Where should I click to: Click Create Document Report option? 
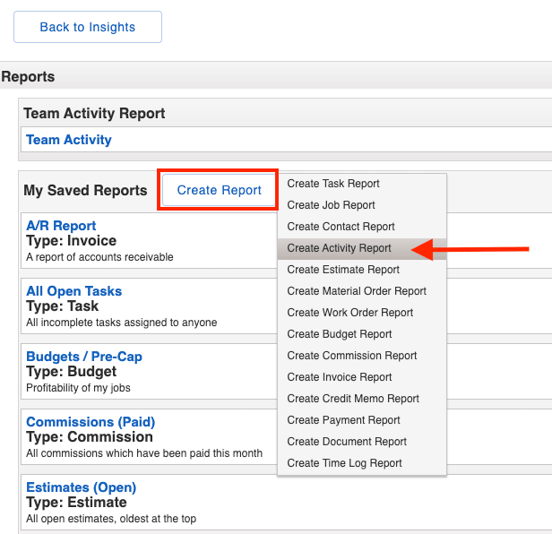[362, 441]
